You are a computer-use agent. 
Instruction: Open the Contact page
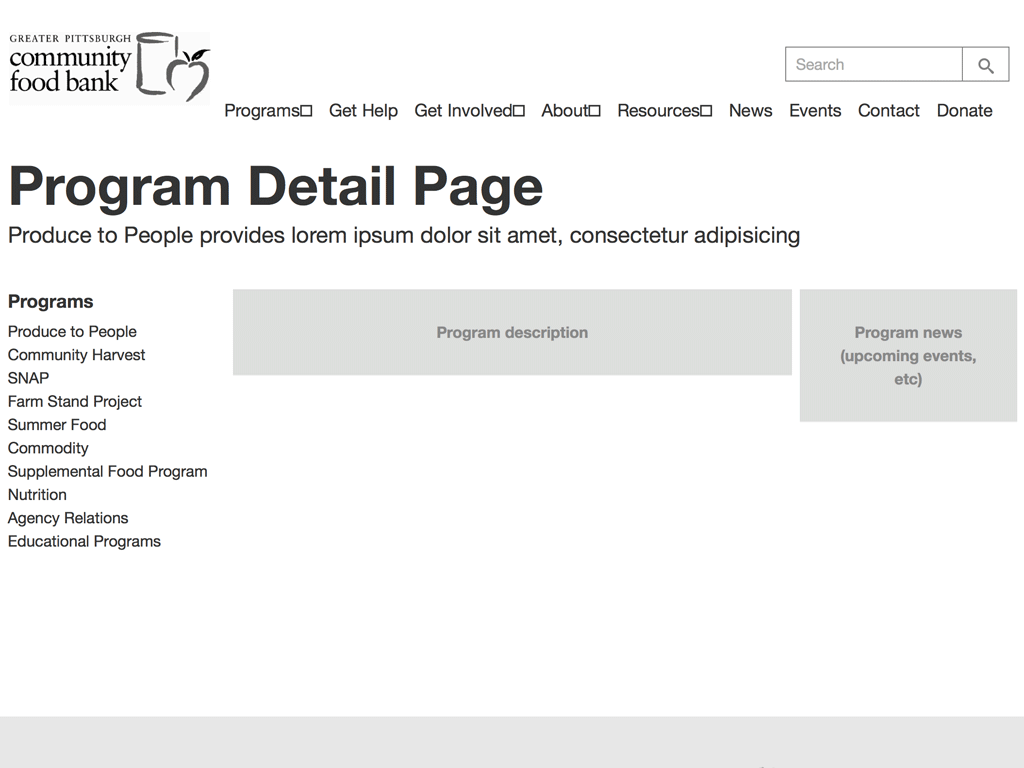tap(888, 111)
